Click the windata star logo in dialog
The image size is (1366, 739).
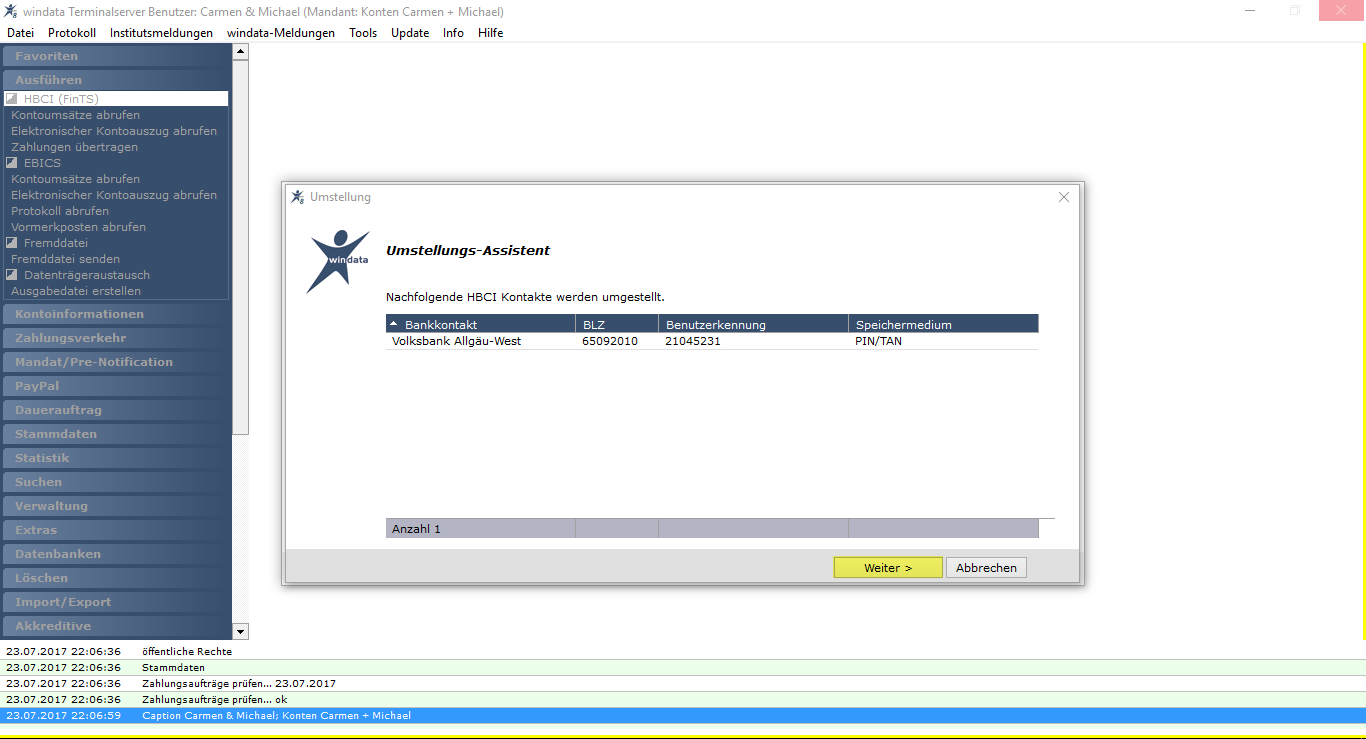click(338, 260)
